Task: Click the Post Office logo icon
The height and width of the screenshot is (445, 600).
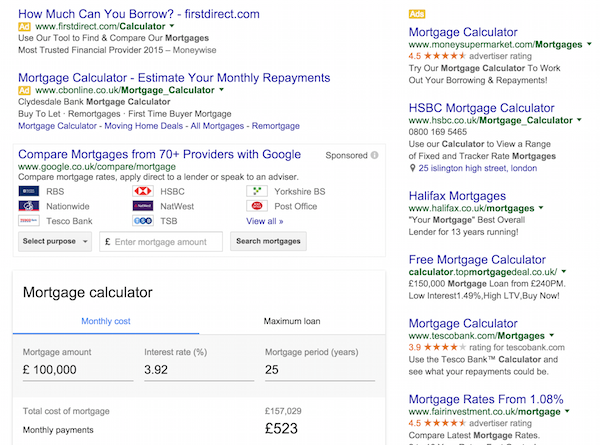Action: click(257, 206)
